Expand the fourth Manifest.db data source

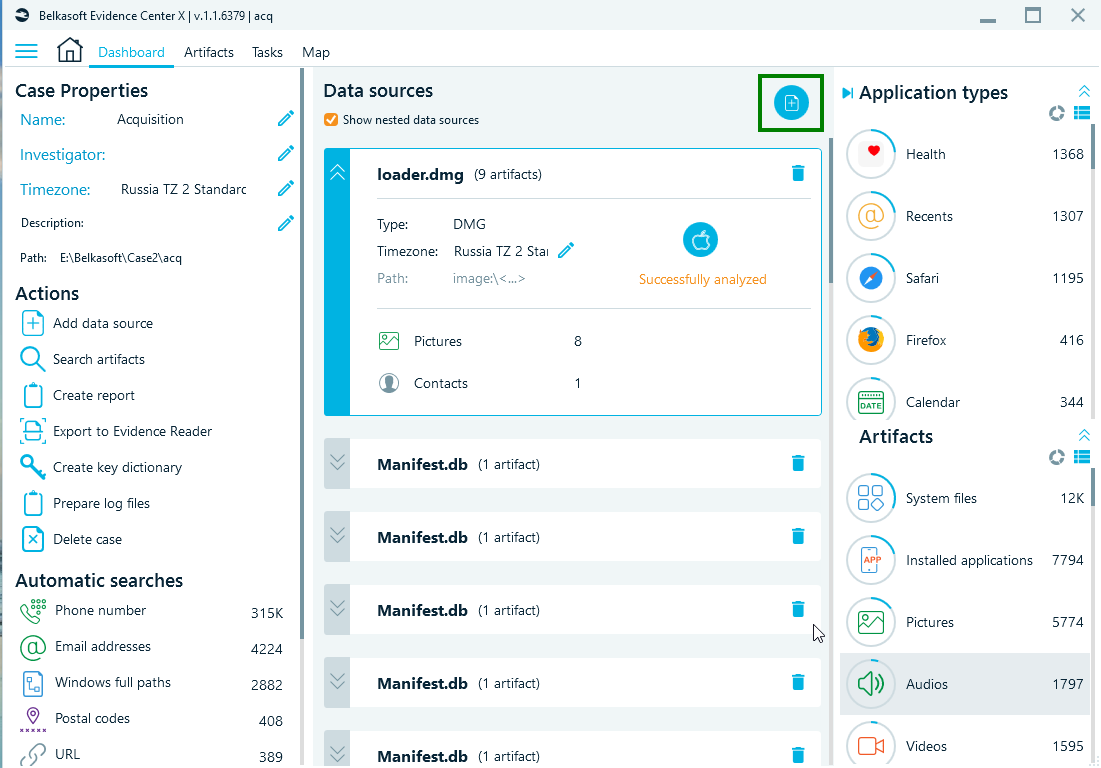(338, 682)
